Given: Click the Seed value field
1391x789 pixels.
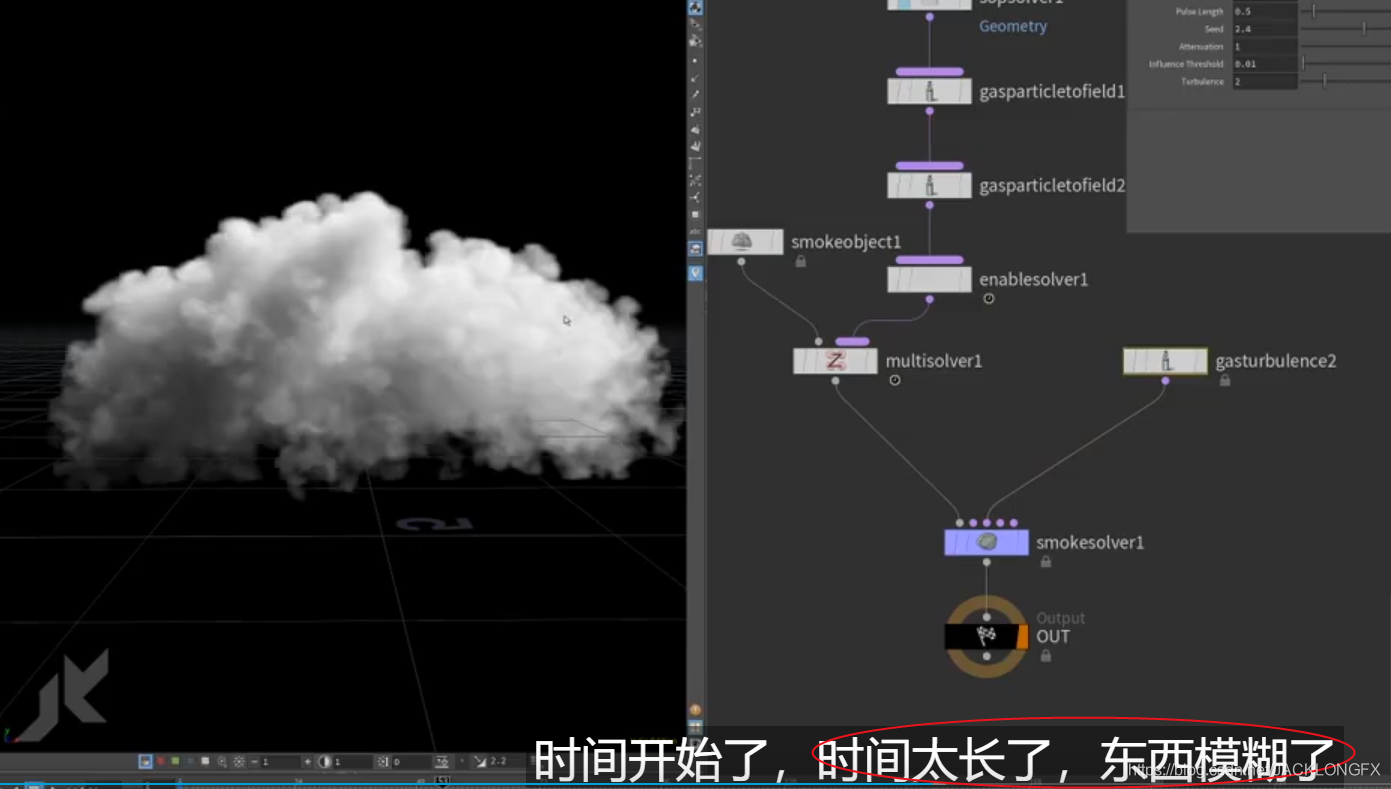Looking at the screenshot, I should (1264, 29).
